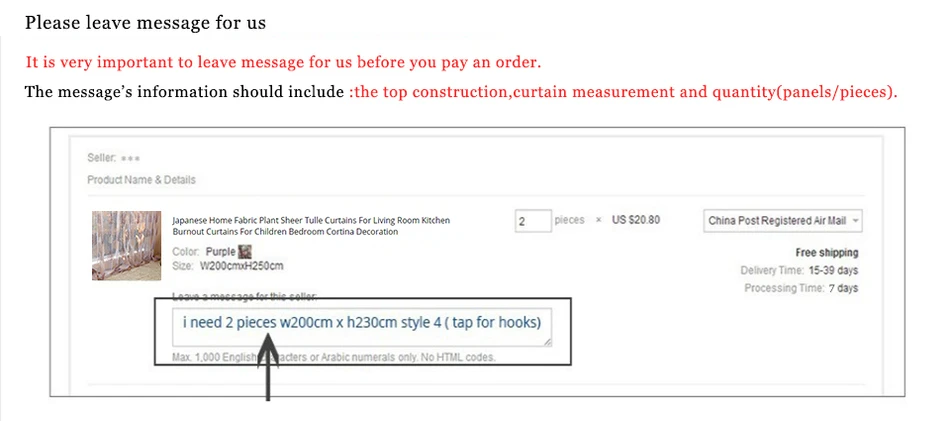This screenshot has width=950, height=421.
Task: Click the red very important notice text
Action: click(283, 62)
